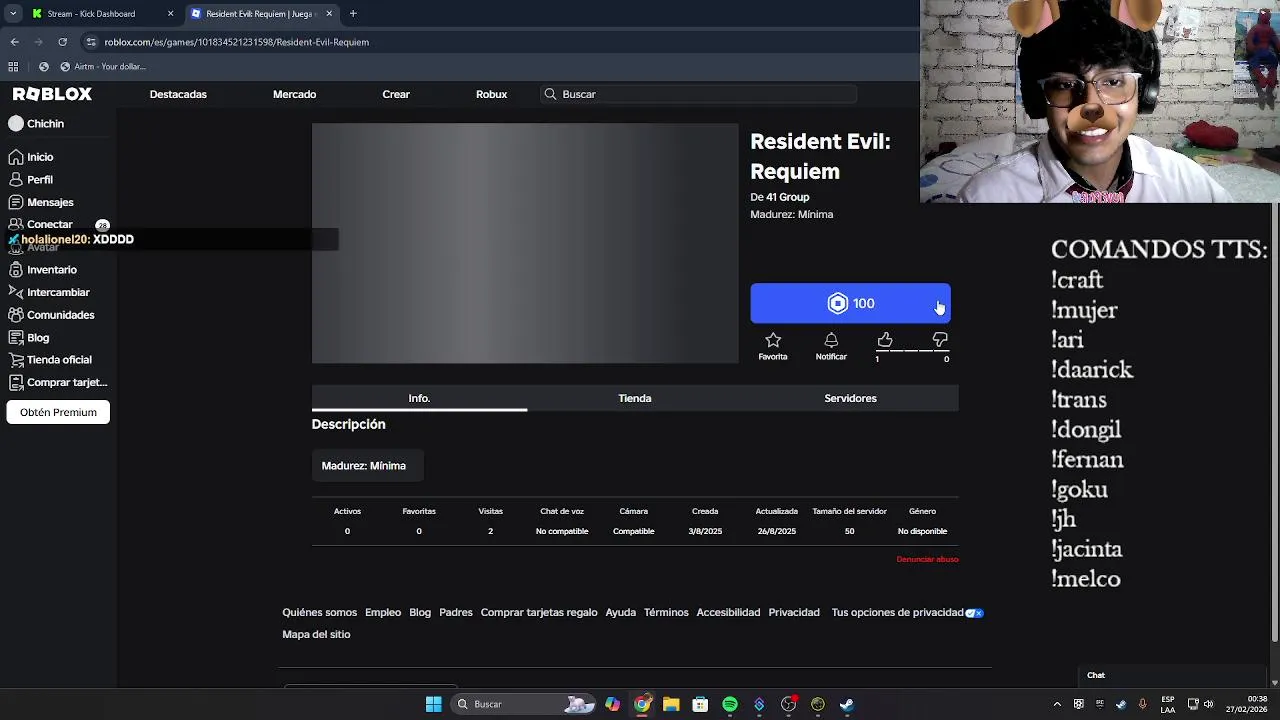Open the Perfil sidebar item
Viewport: 1280px width, 720px height.
coord(40,180)
